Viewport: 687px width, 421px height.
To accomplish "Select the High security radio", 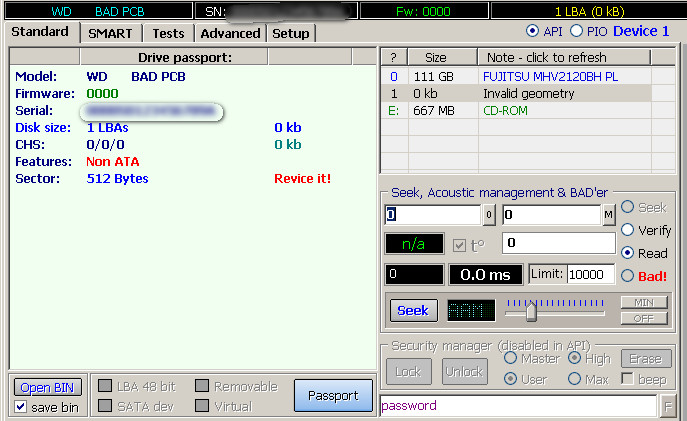I will pos(574,358).
